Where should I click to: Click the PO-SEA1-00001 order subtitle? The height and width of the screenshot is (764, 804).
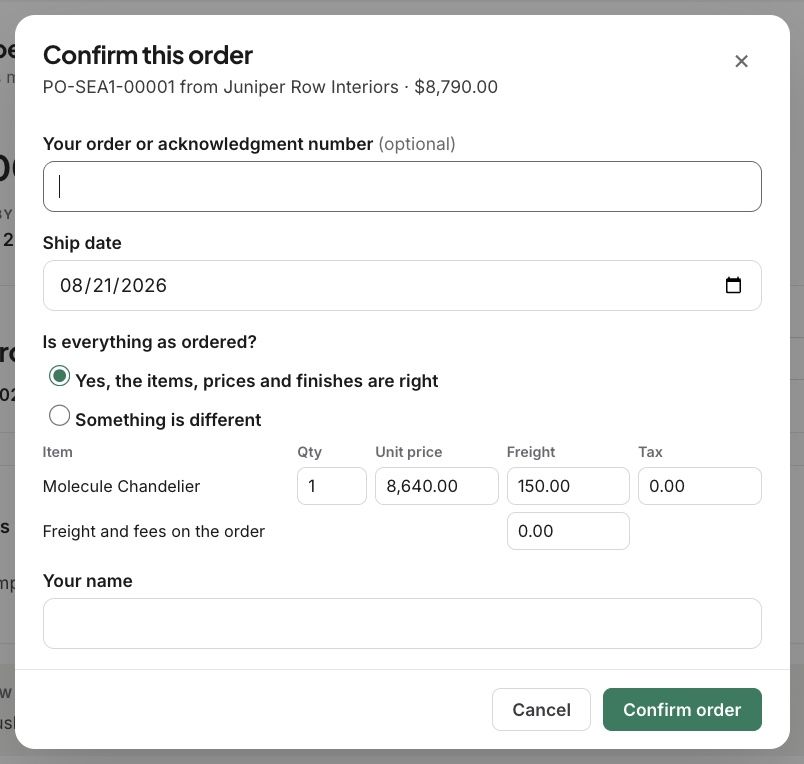pyautogui.click(x=270, y=87)
